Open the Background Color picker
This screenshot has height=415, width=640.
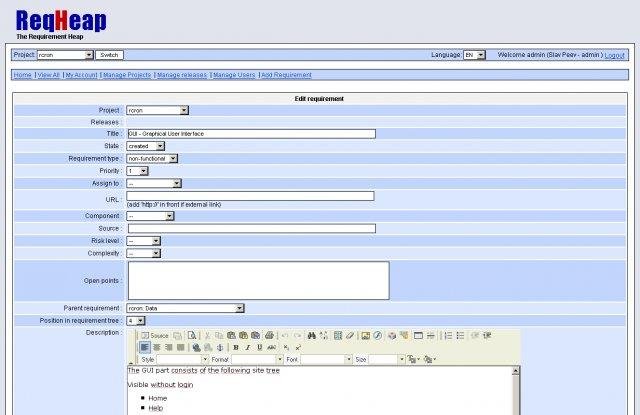point(429,359)
